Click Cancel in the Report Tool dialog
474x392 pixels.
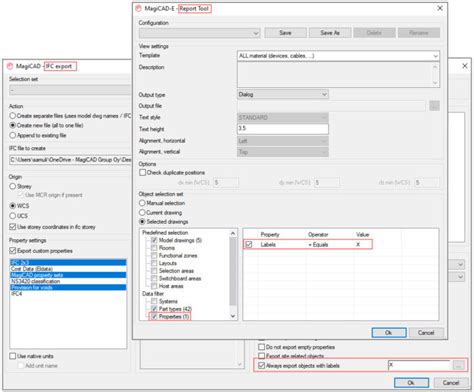(426, 332)
